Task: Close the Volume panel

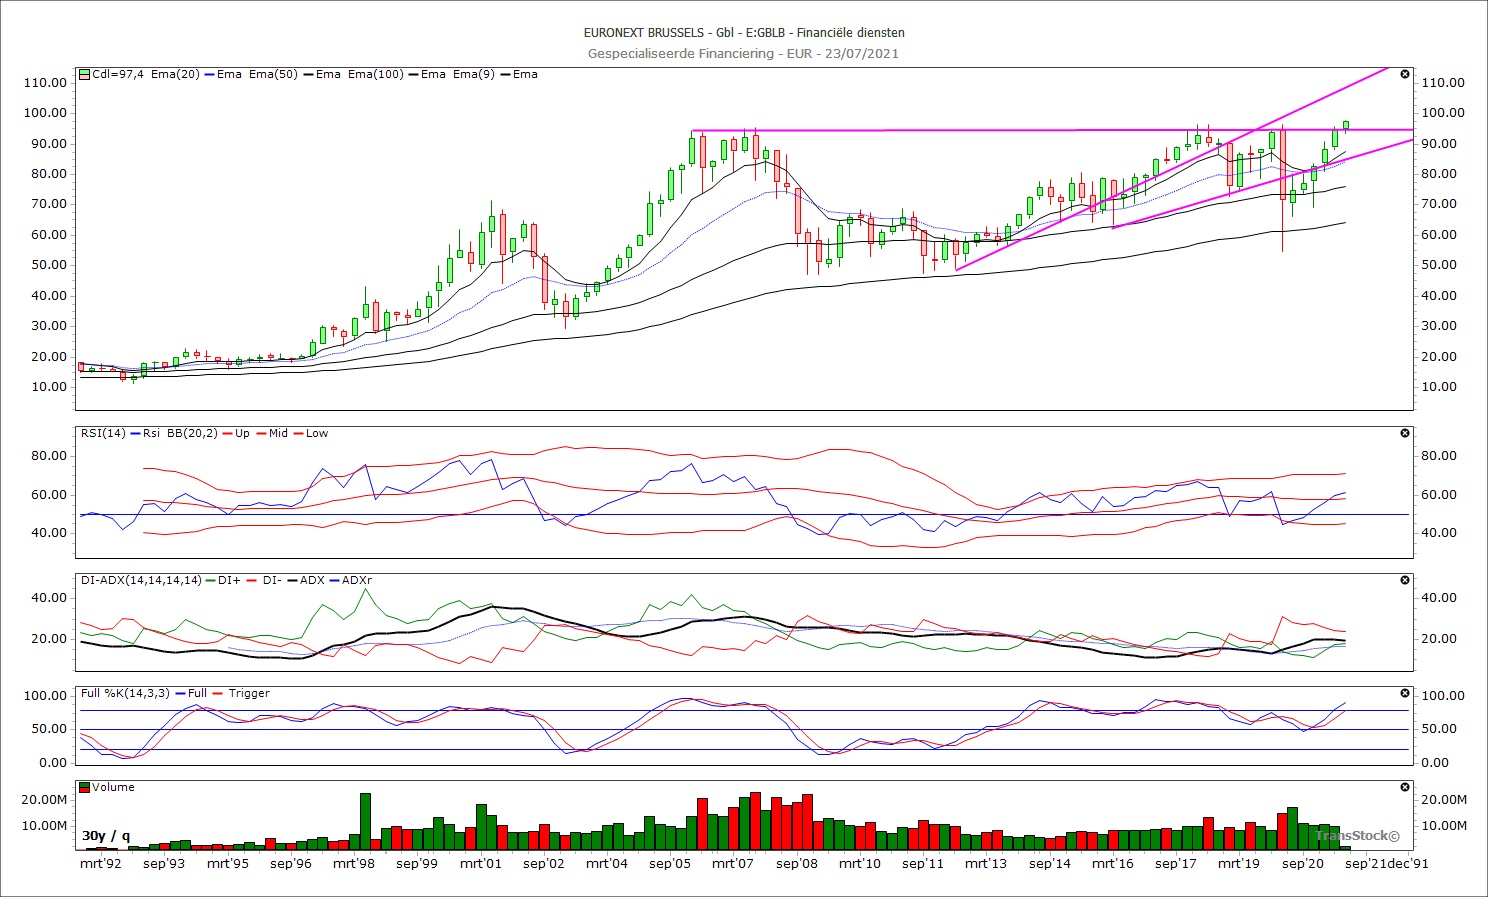Action: point(1405,787)
